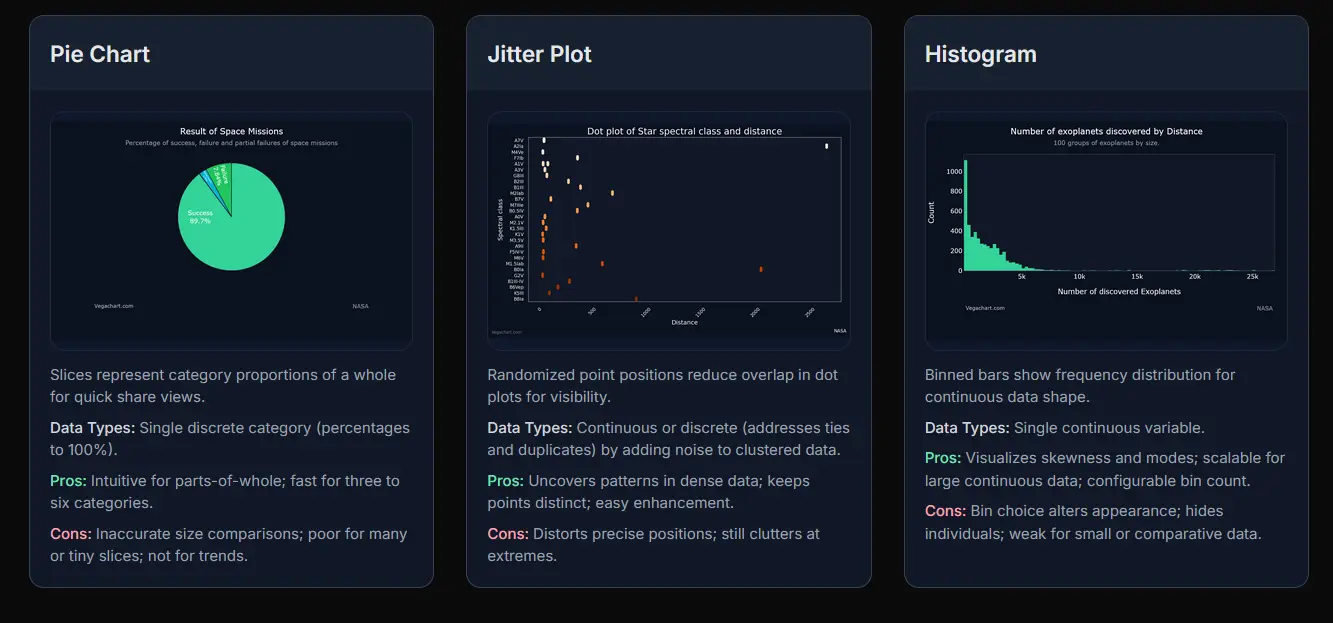Viewport: 1333px width, 623px height.
Task: Click the "Spectral class" y-axis title
Action: 500,218
